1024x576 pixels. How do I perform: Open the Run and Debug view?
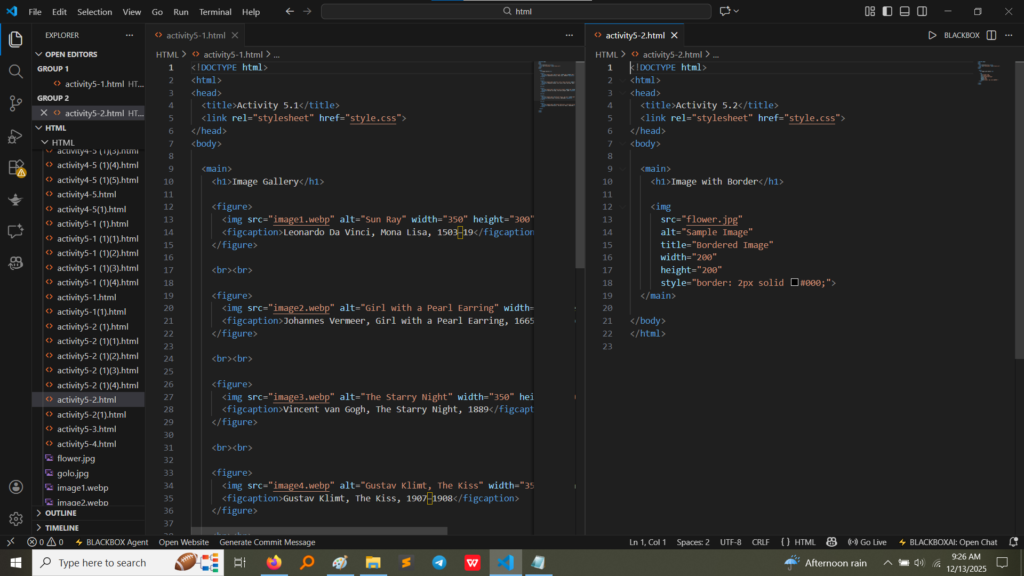click(x=16, y=135)
